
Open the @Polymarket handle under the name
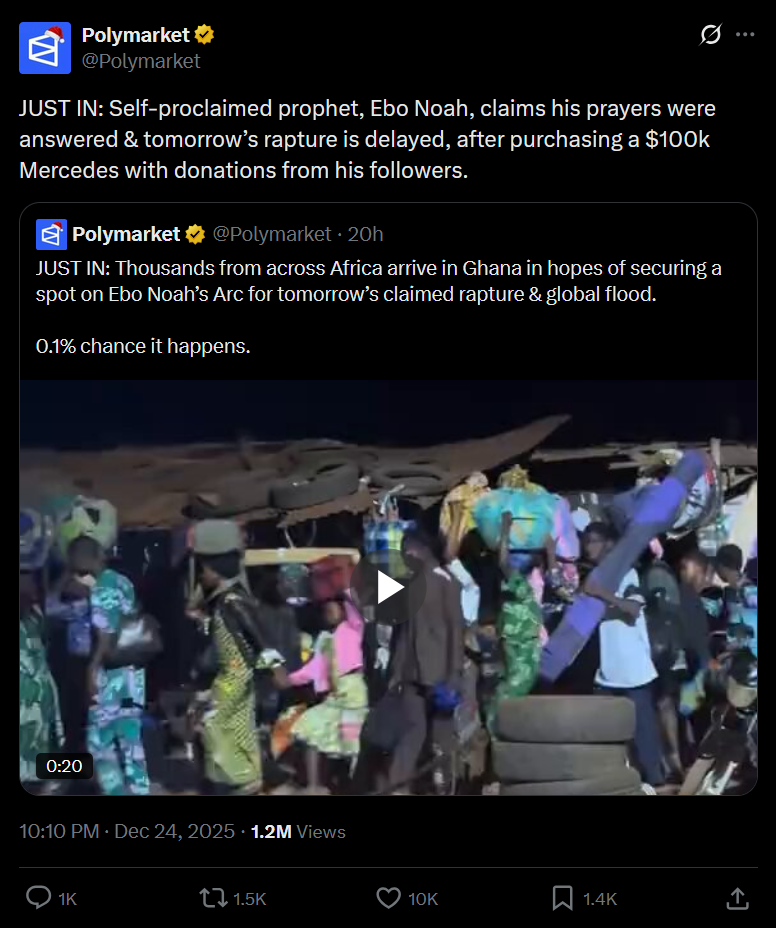(x=141, y=61)
